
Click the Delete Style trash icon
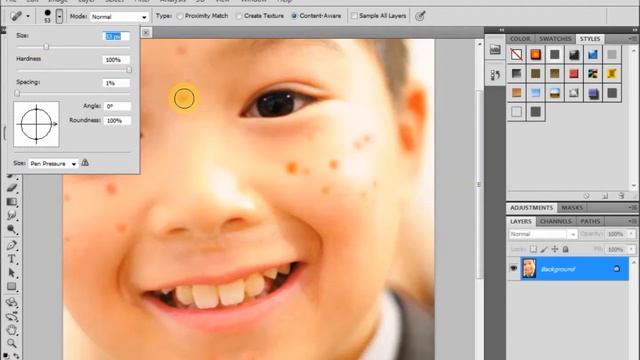(621, 196)
